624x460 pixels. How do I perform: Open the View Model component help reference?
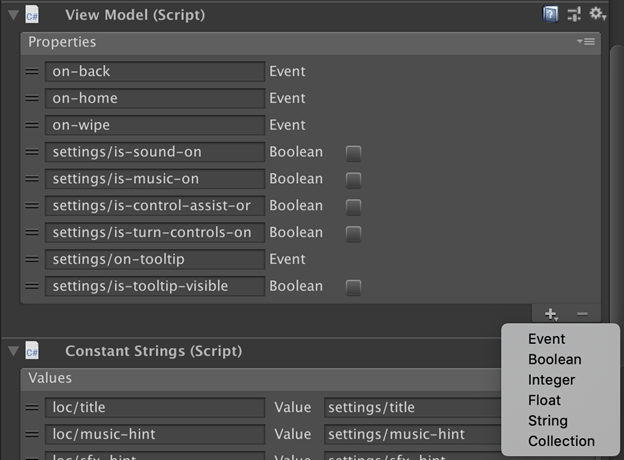[x=551, y=14]
